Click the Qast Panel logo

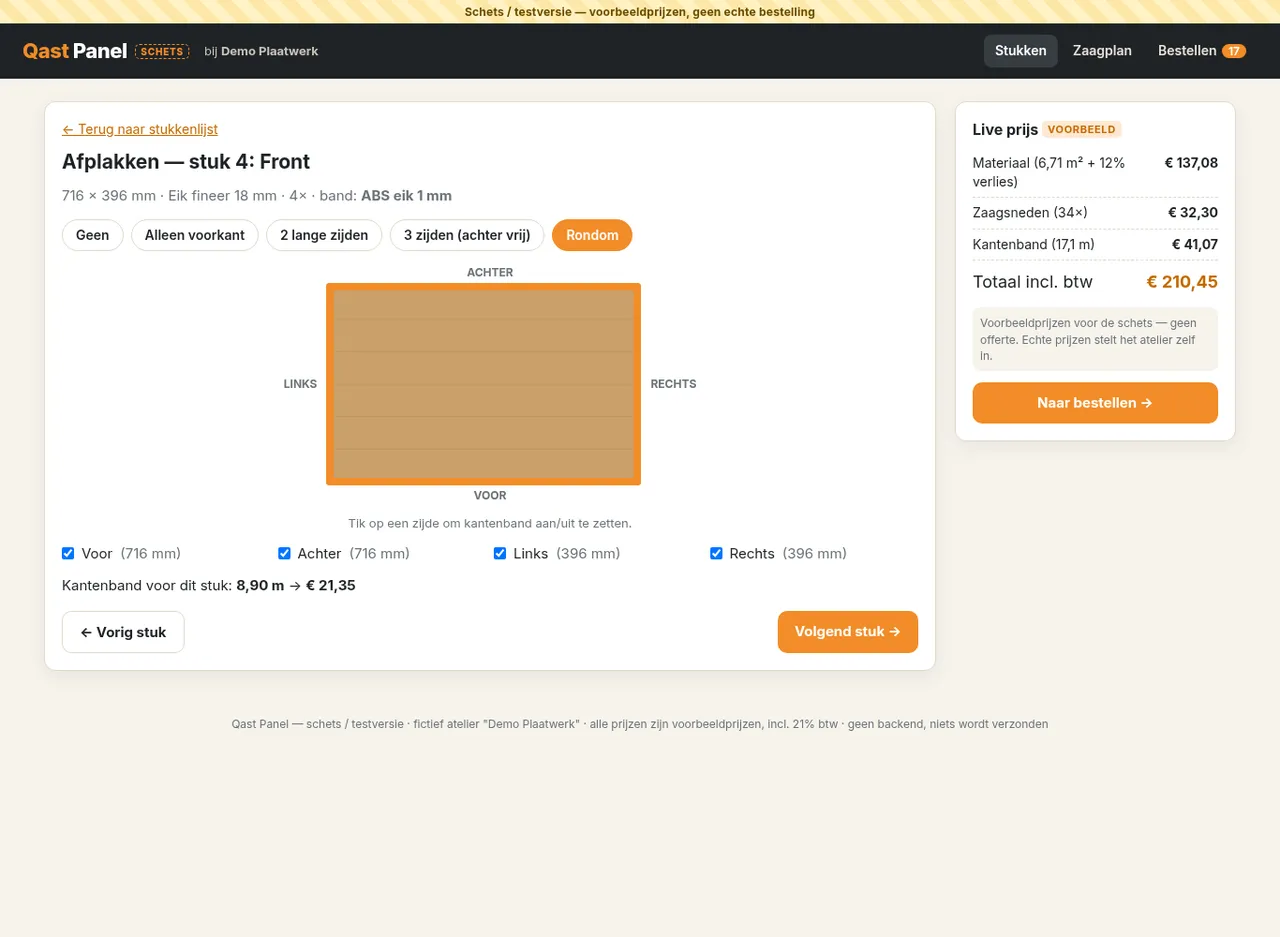pyautogui.click(x=75, y=51)
